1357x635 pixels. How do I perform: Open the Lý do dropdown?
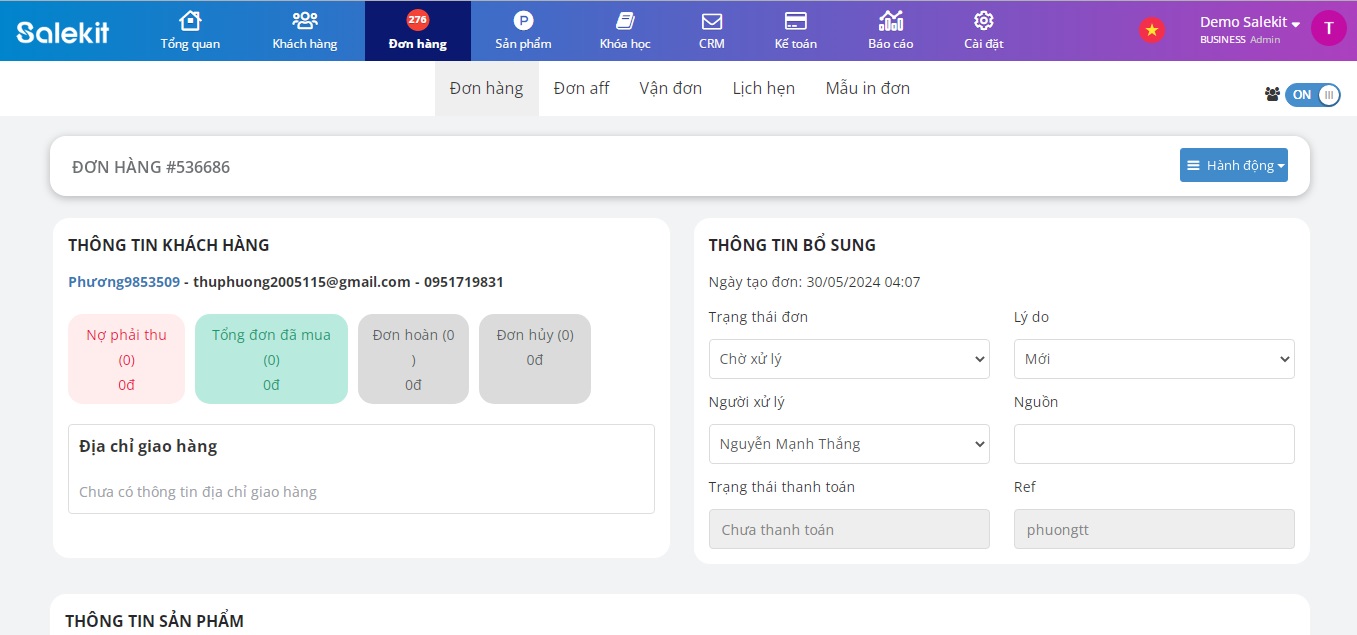pos(1153,359)
